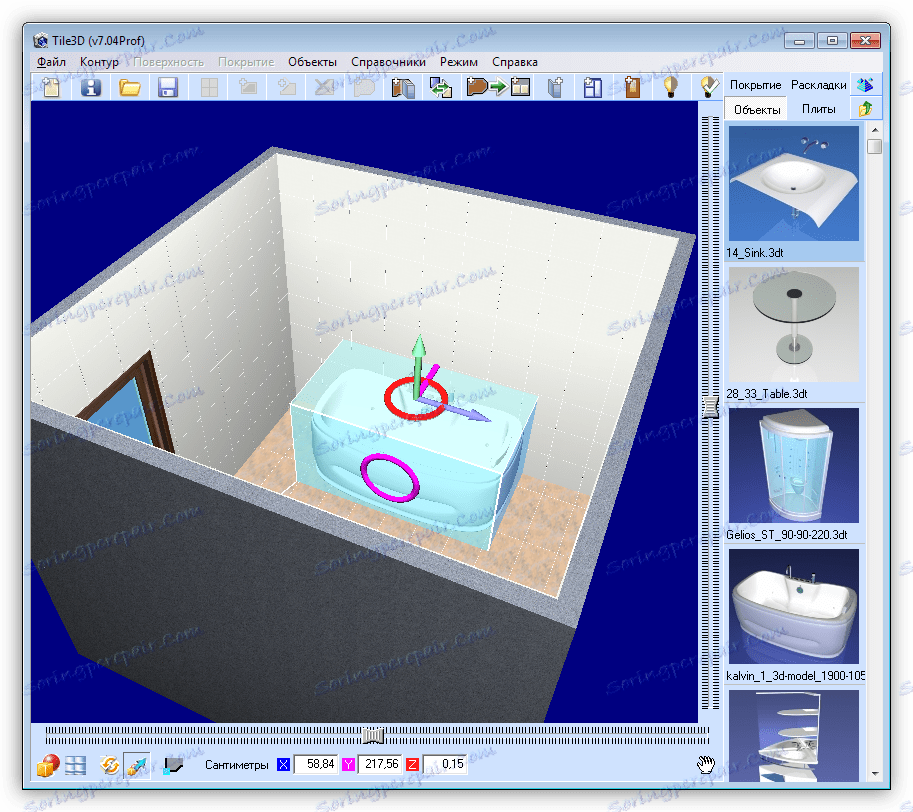This screenshot has width=913, height=812.
Task: Click the blue tile grid icon
Action: pyautogui.click(x=76, y=765)
